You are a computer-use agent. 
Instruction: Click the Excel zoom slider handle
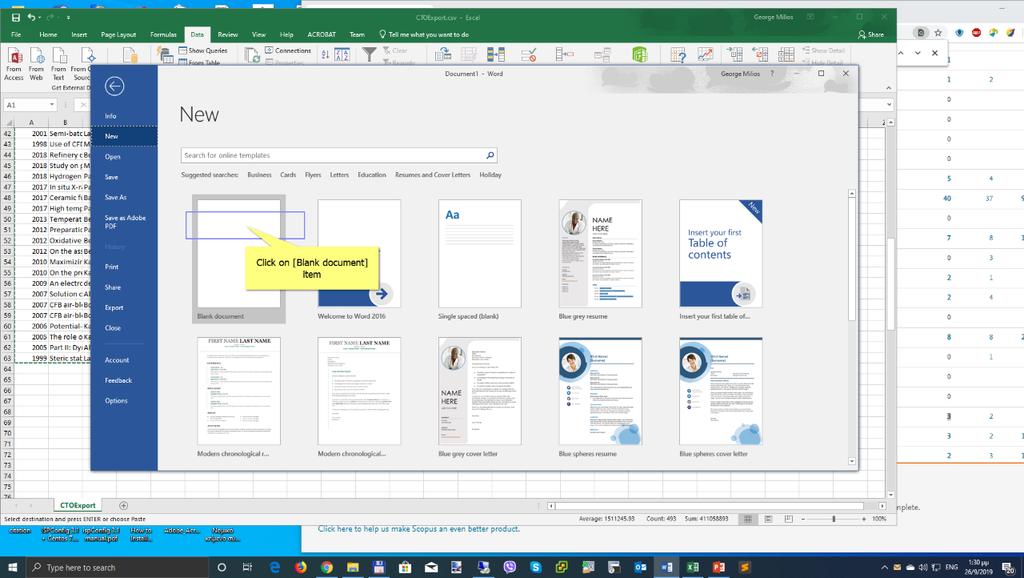833,519
